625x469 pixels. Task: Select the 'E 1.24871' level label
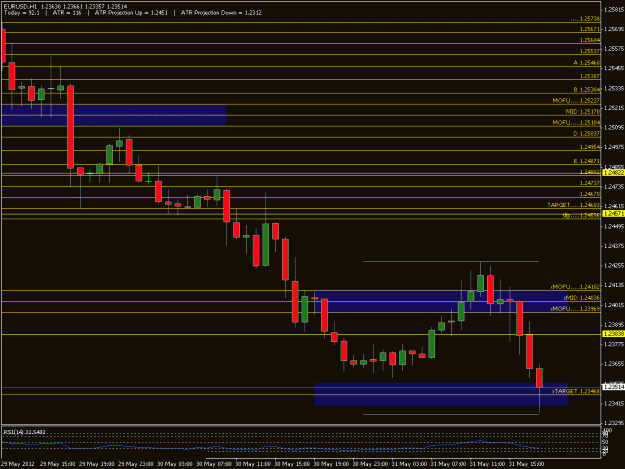click(x=586, y=161)
